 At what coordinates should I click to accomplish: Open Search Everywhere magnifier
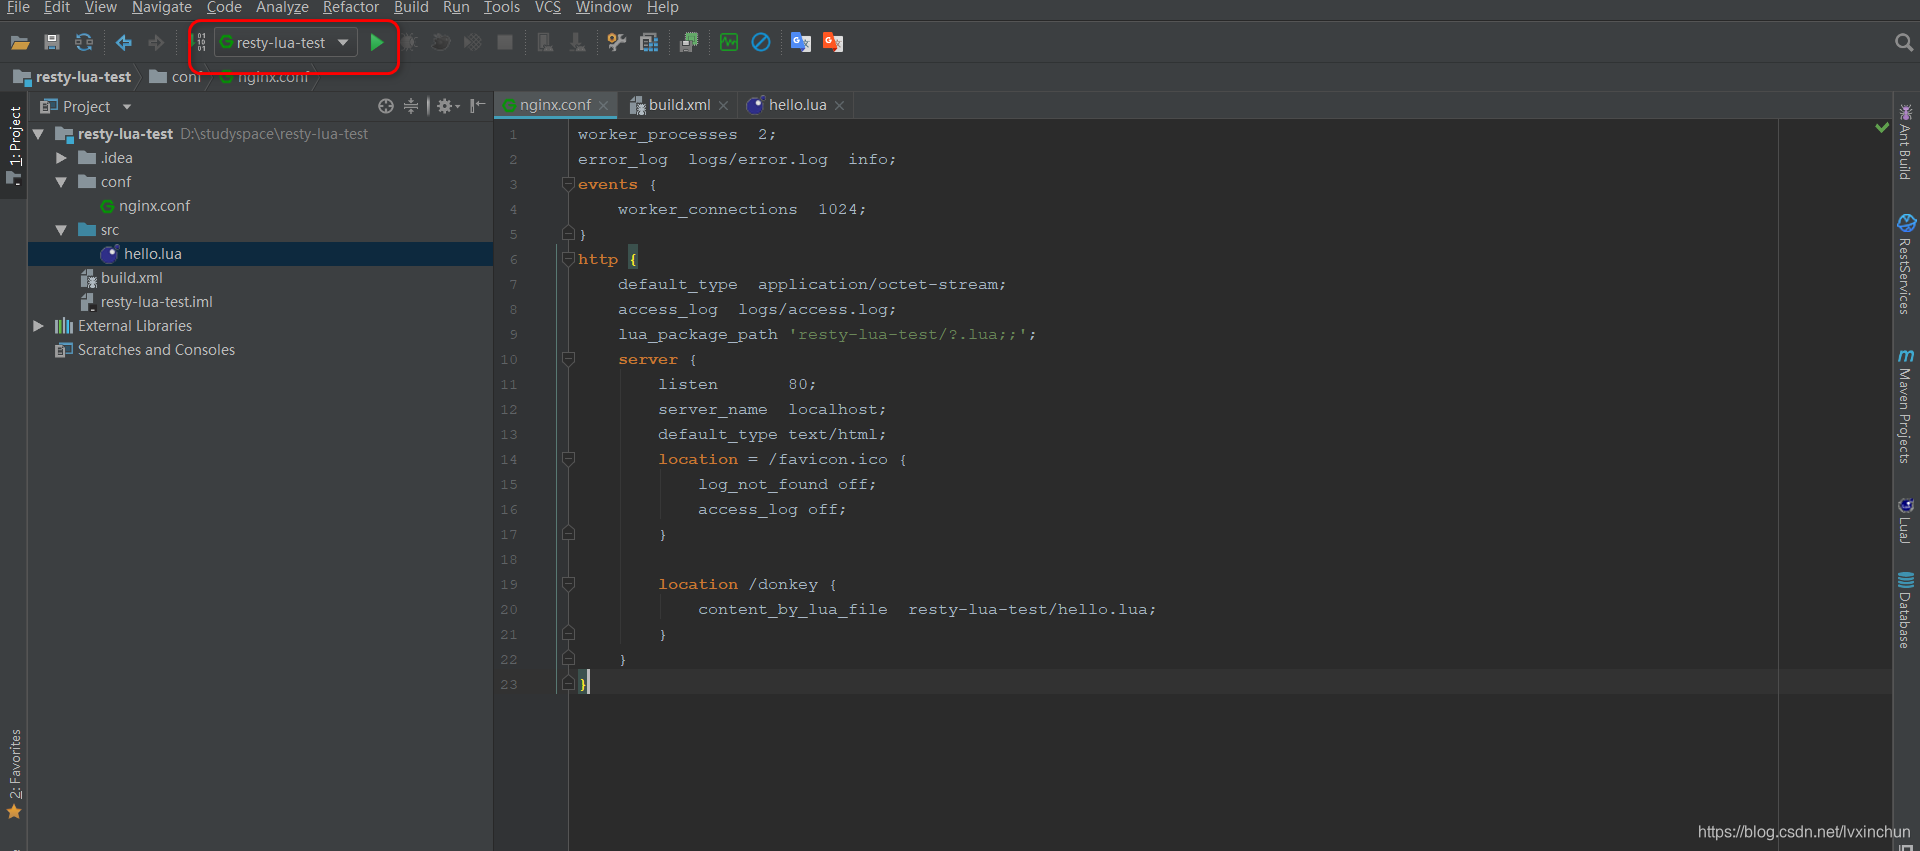coord(1904,42)
